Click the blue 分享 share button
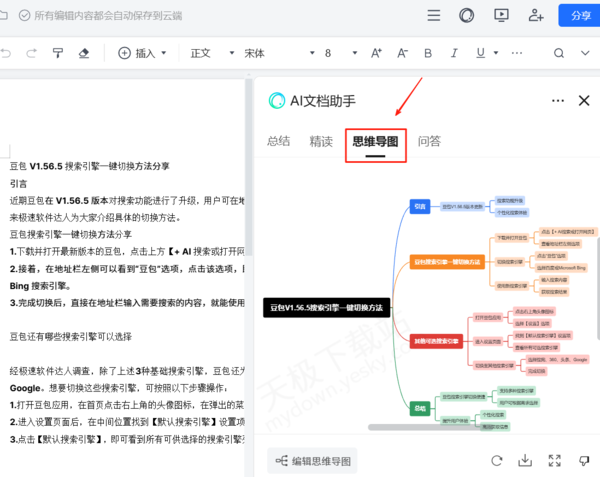Viewport: 600px width, 477px height. point(580,15)
